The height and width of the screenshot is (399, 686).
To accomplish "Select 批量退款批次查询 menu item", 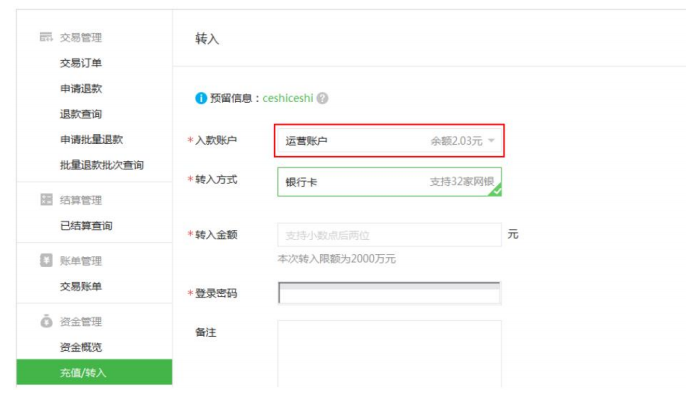I will (102, 165).
